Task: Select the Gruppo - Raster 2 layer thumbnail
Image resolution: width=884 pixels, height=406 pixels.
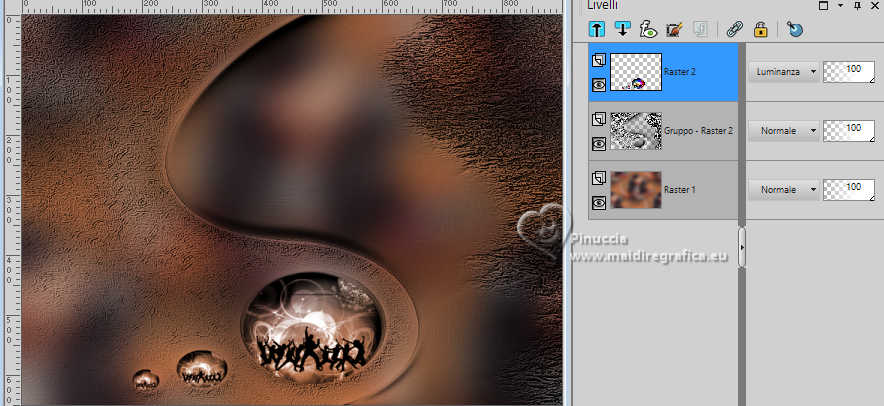Action: 636,131
